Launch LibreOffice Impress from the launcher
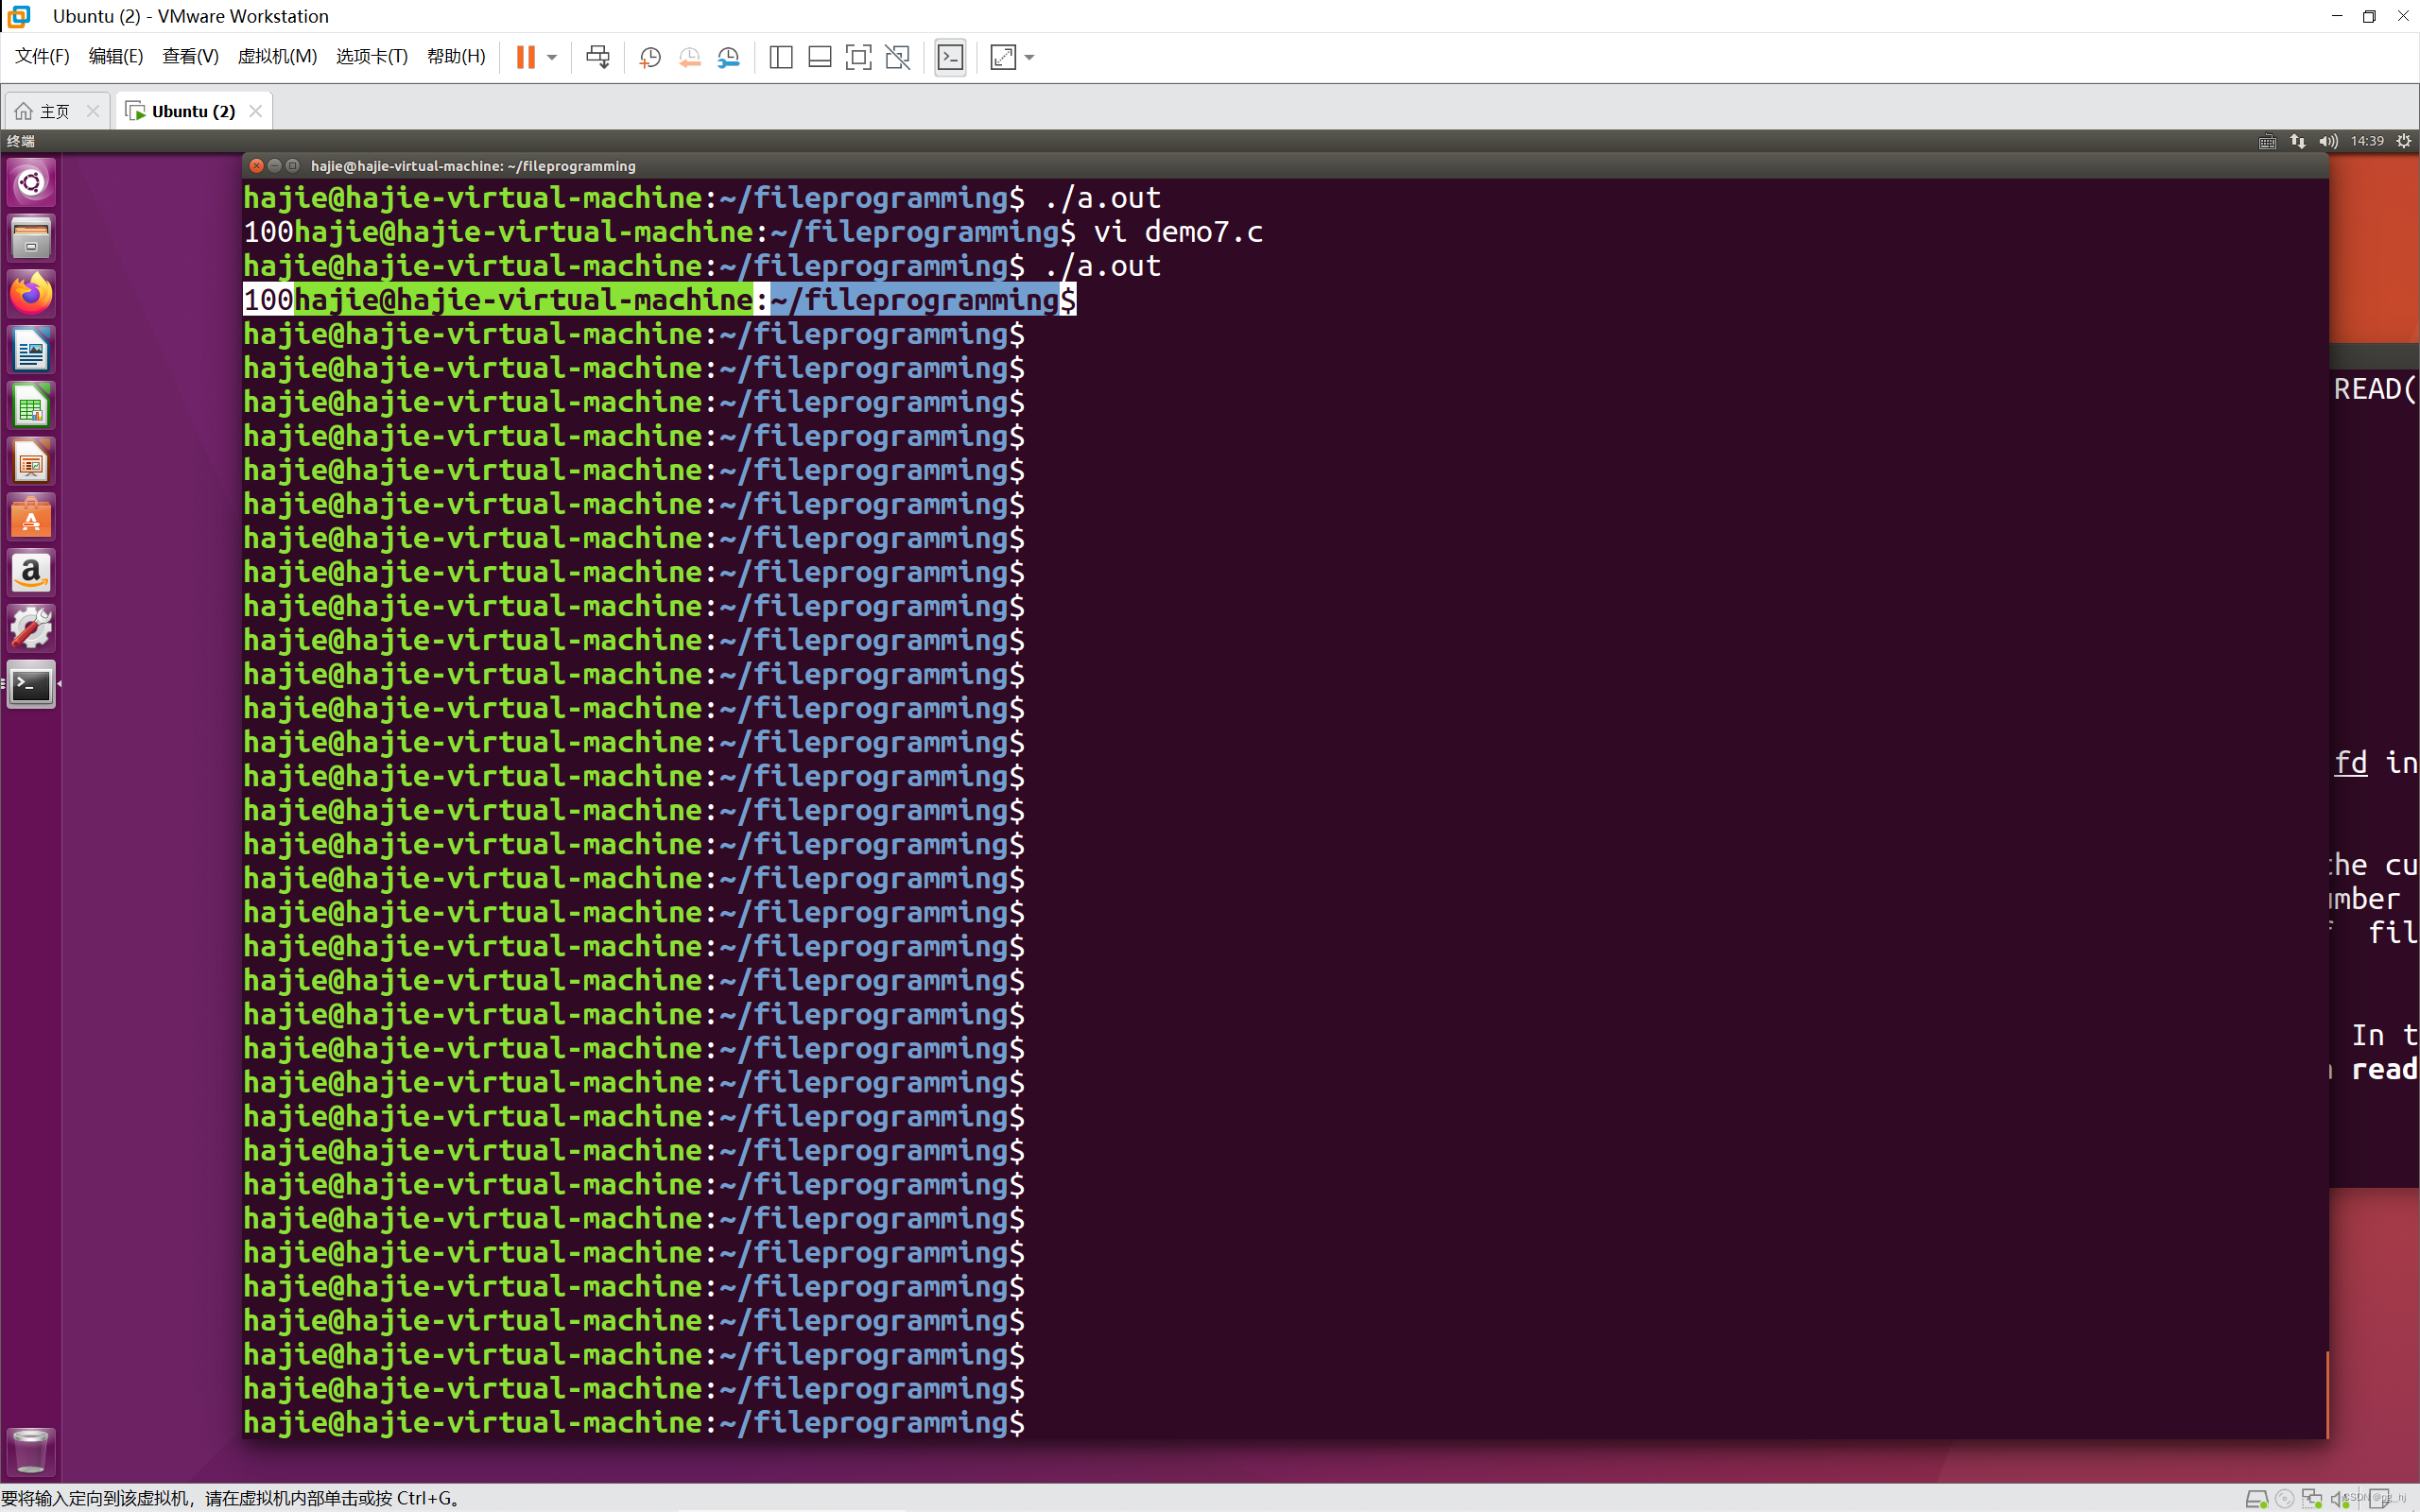 tap(31, 462)
